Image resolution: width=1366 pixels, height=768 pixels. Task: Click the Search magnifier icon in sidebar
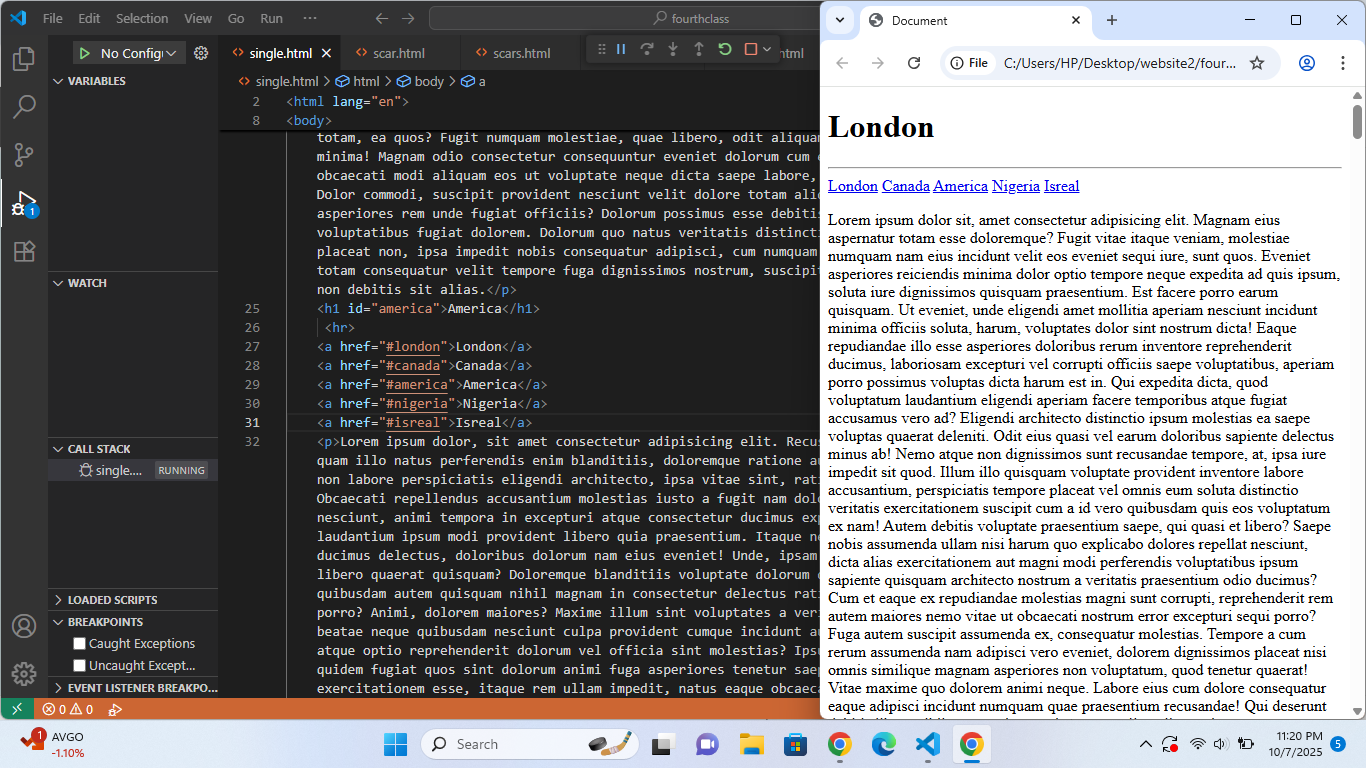24,106
